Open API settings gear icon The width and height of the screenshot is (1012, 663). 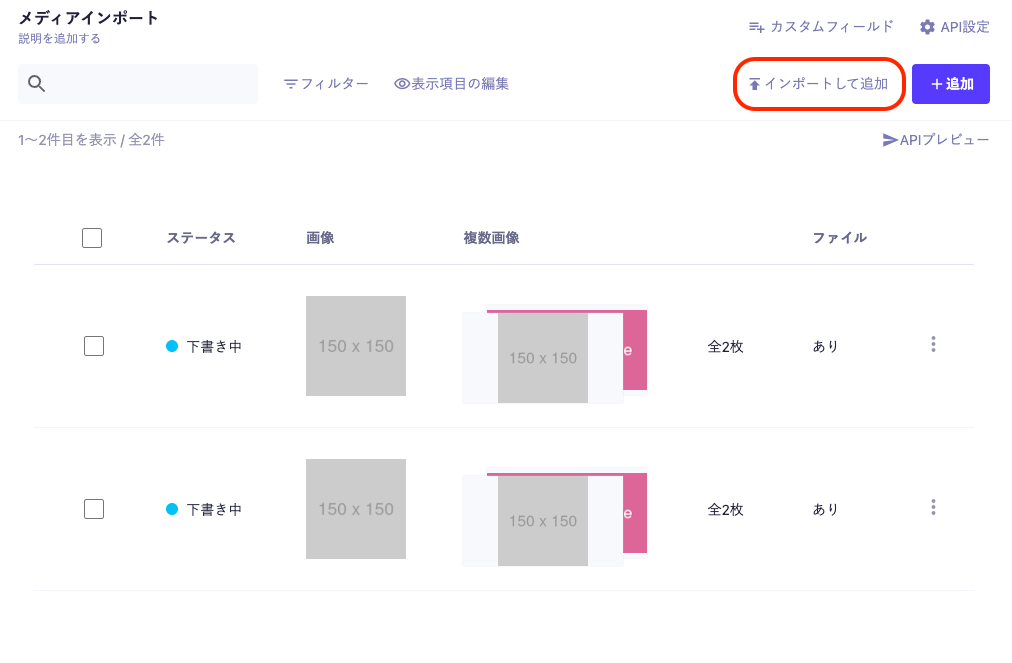[x=927, y=27]
